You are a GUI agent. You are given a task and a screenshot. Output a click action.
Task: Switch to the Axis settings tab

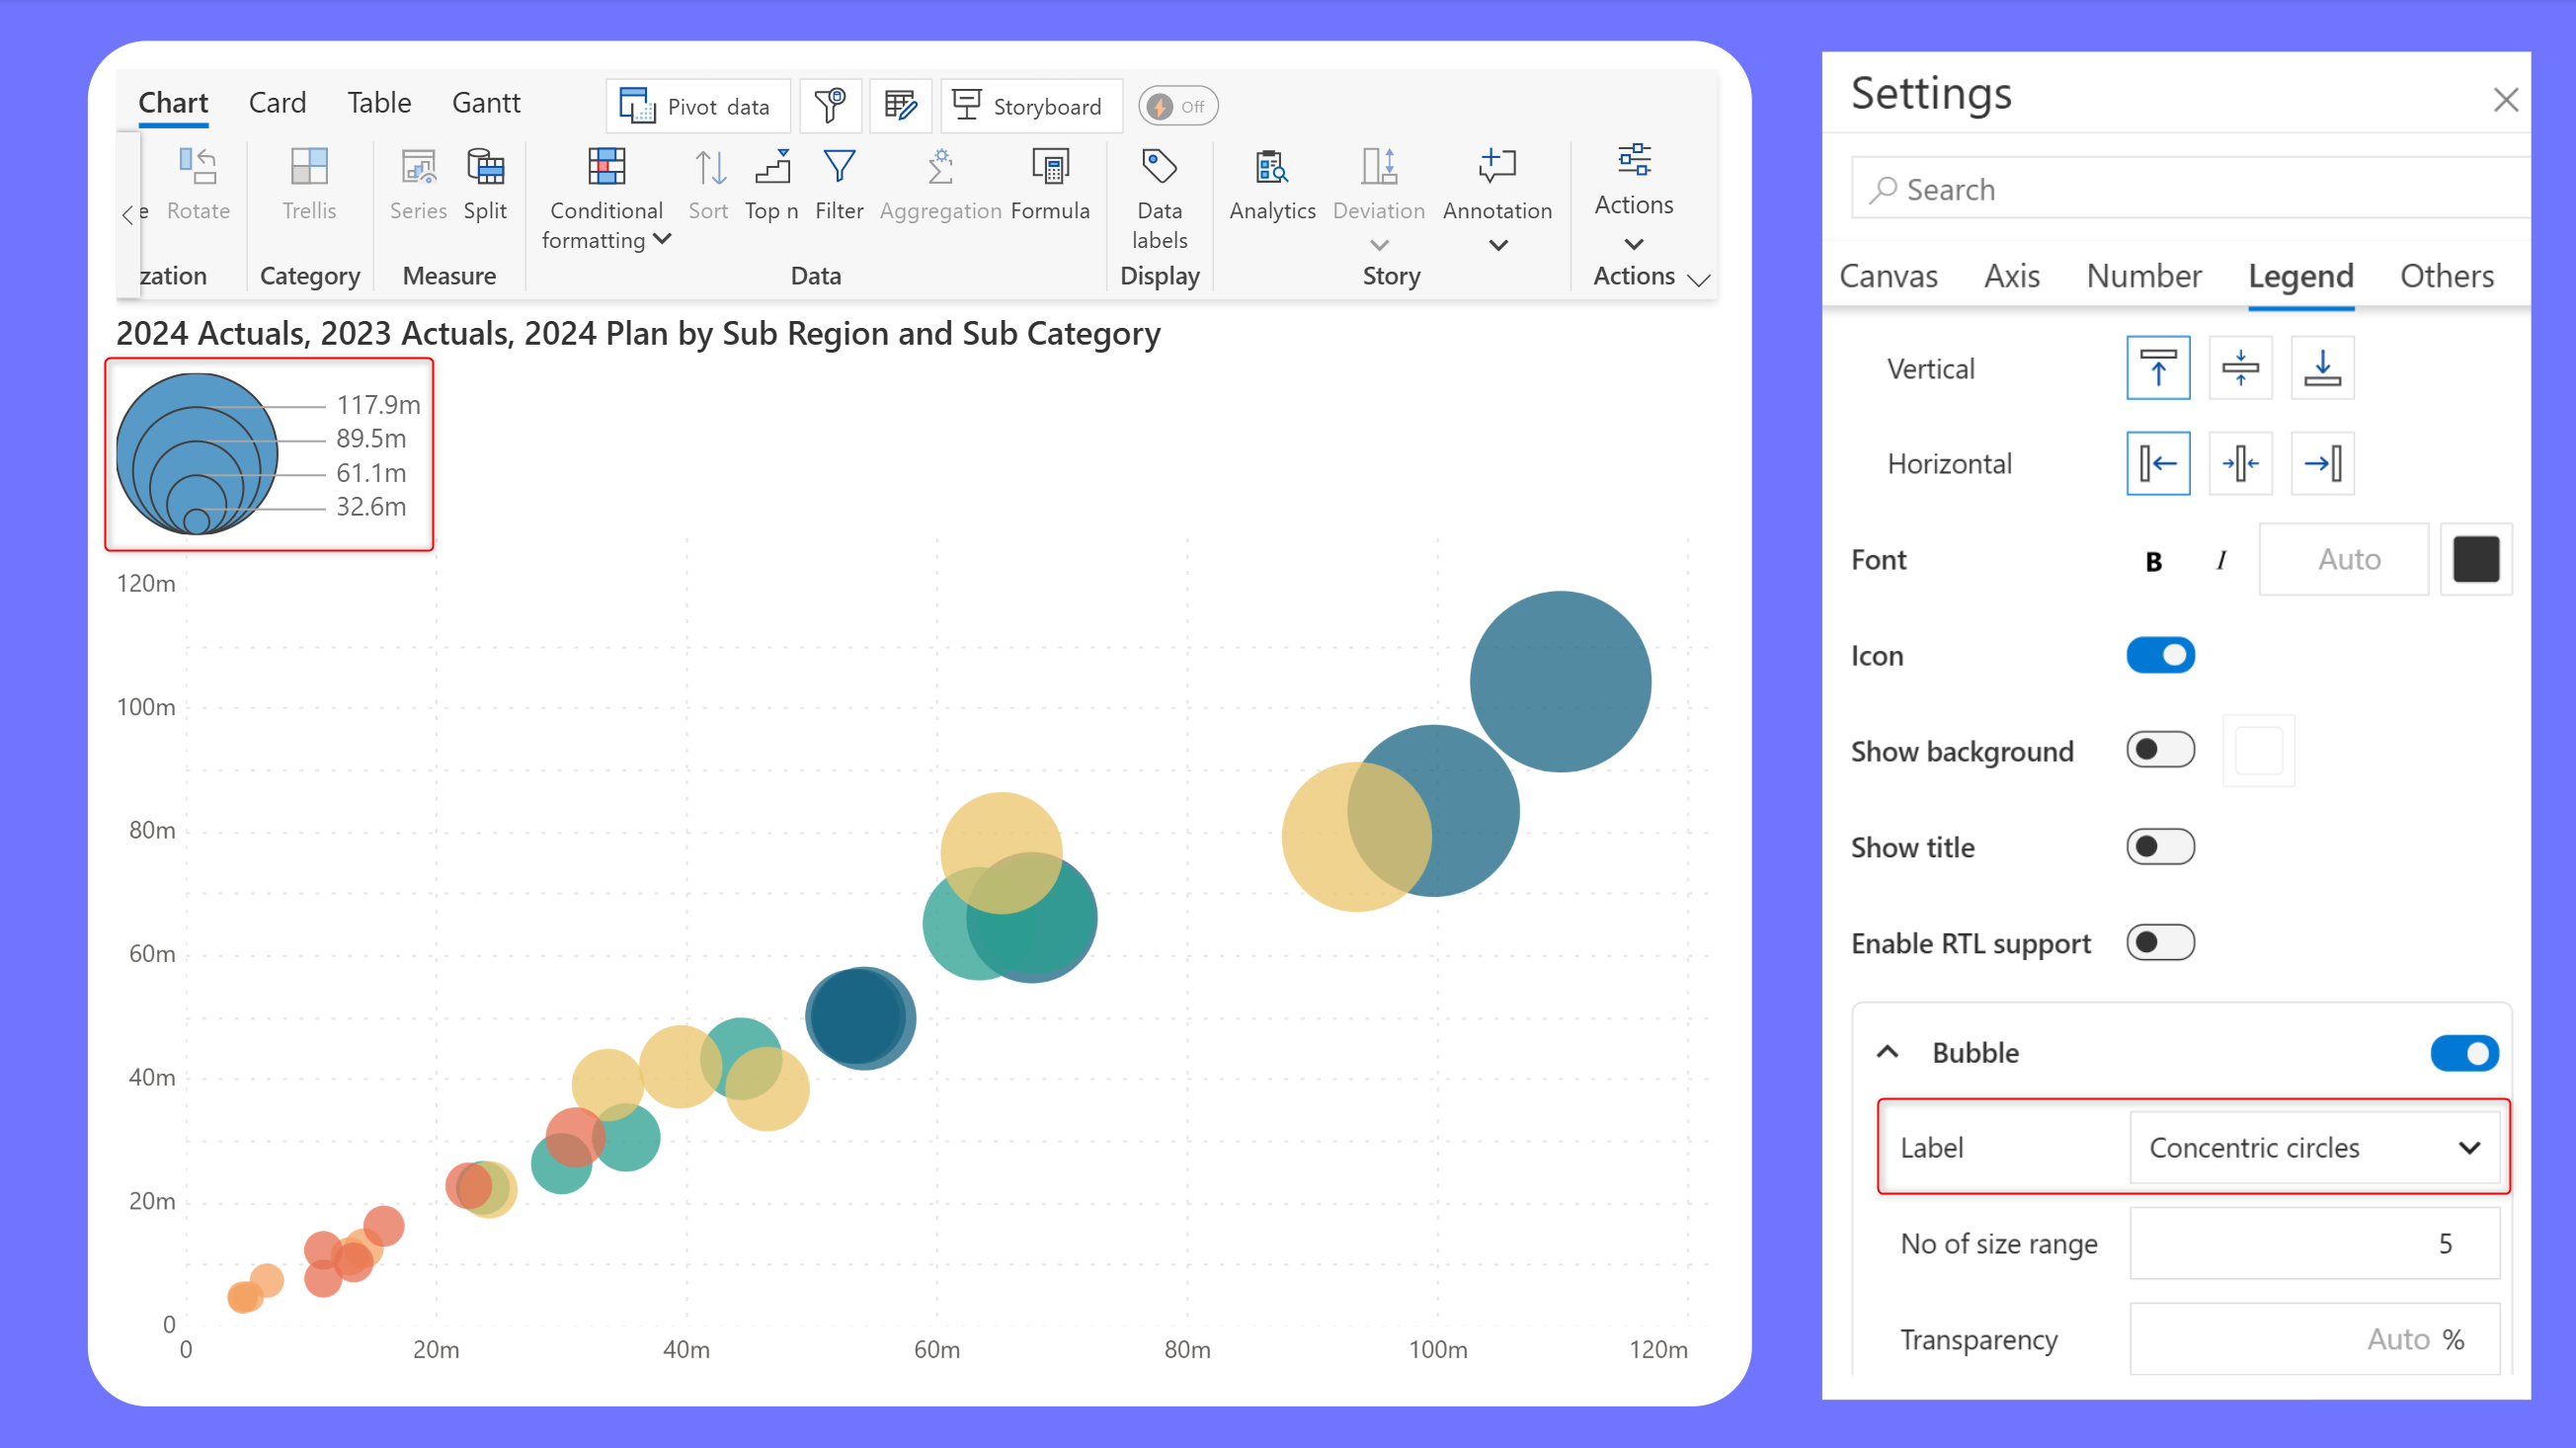2011,276
